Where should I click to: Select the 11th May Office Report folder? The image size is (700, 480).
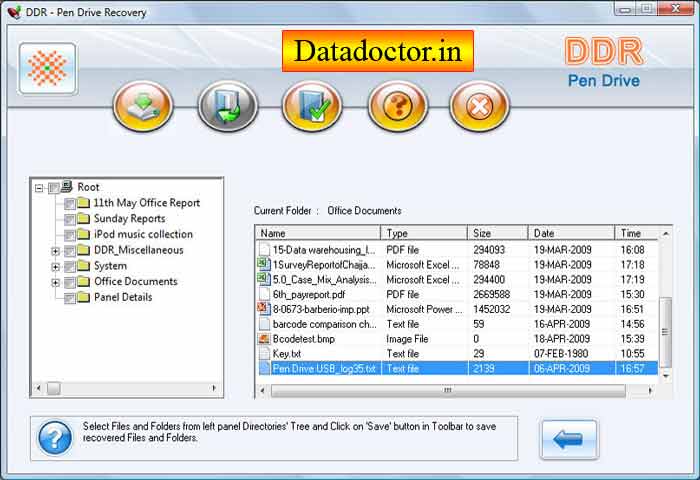point(147,203)
